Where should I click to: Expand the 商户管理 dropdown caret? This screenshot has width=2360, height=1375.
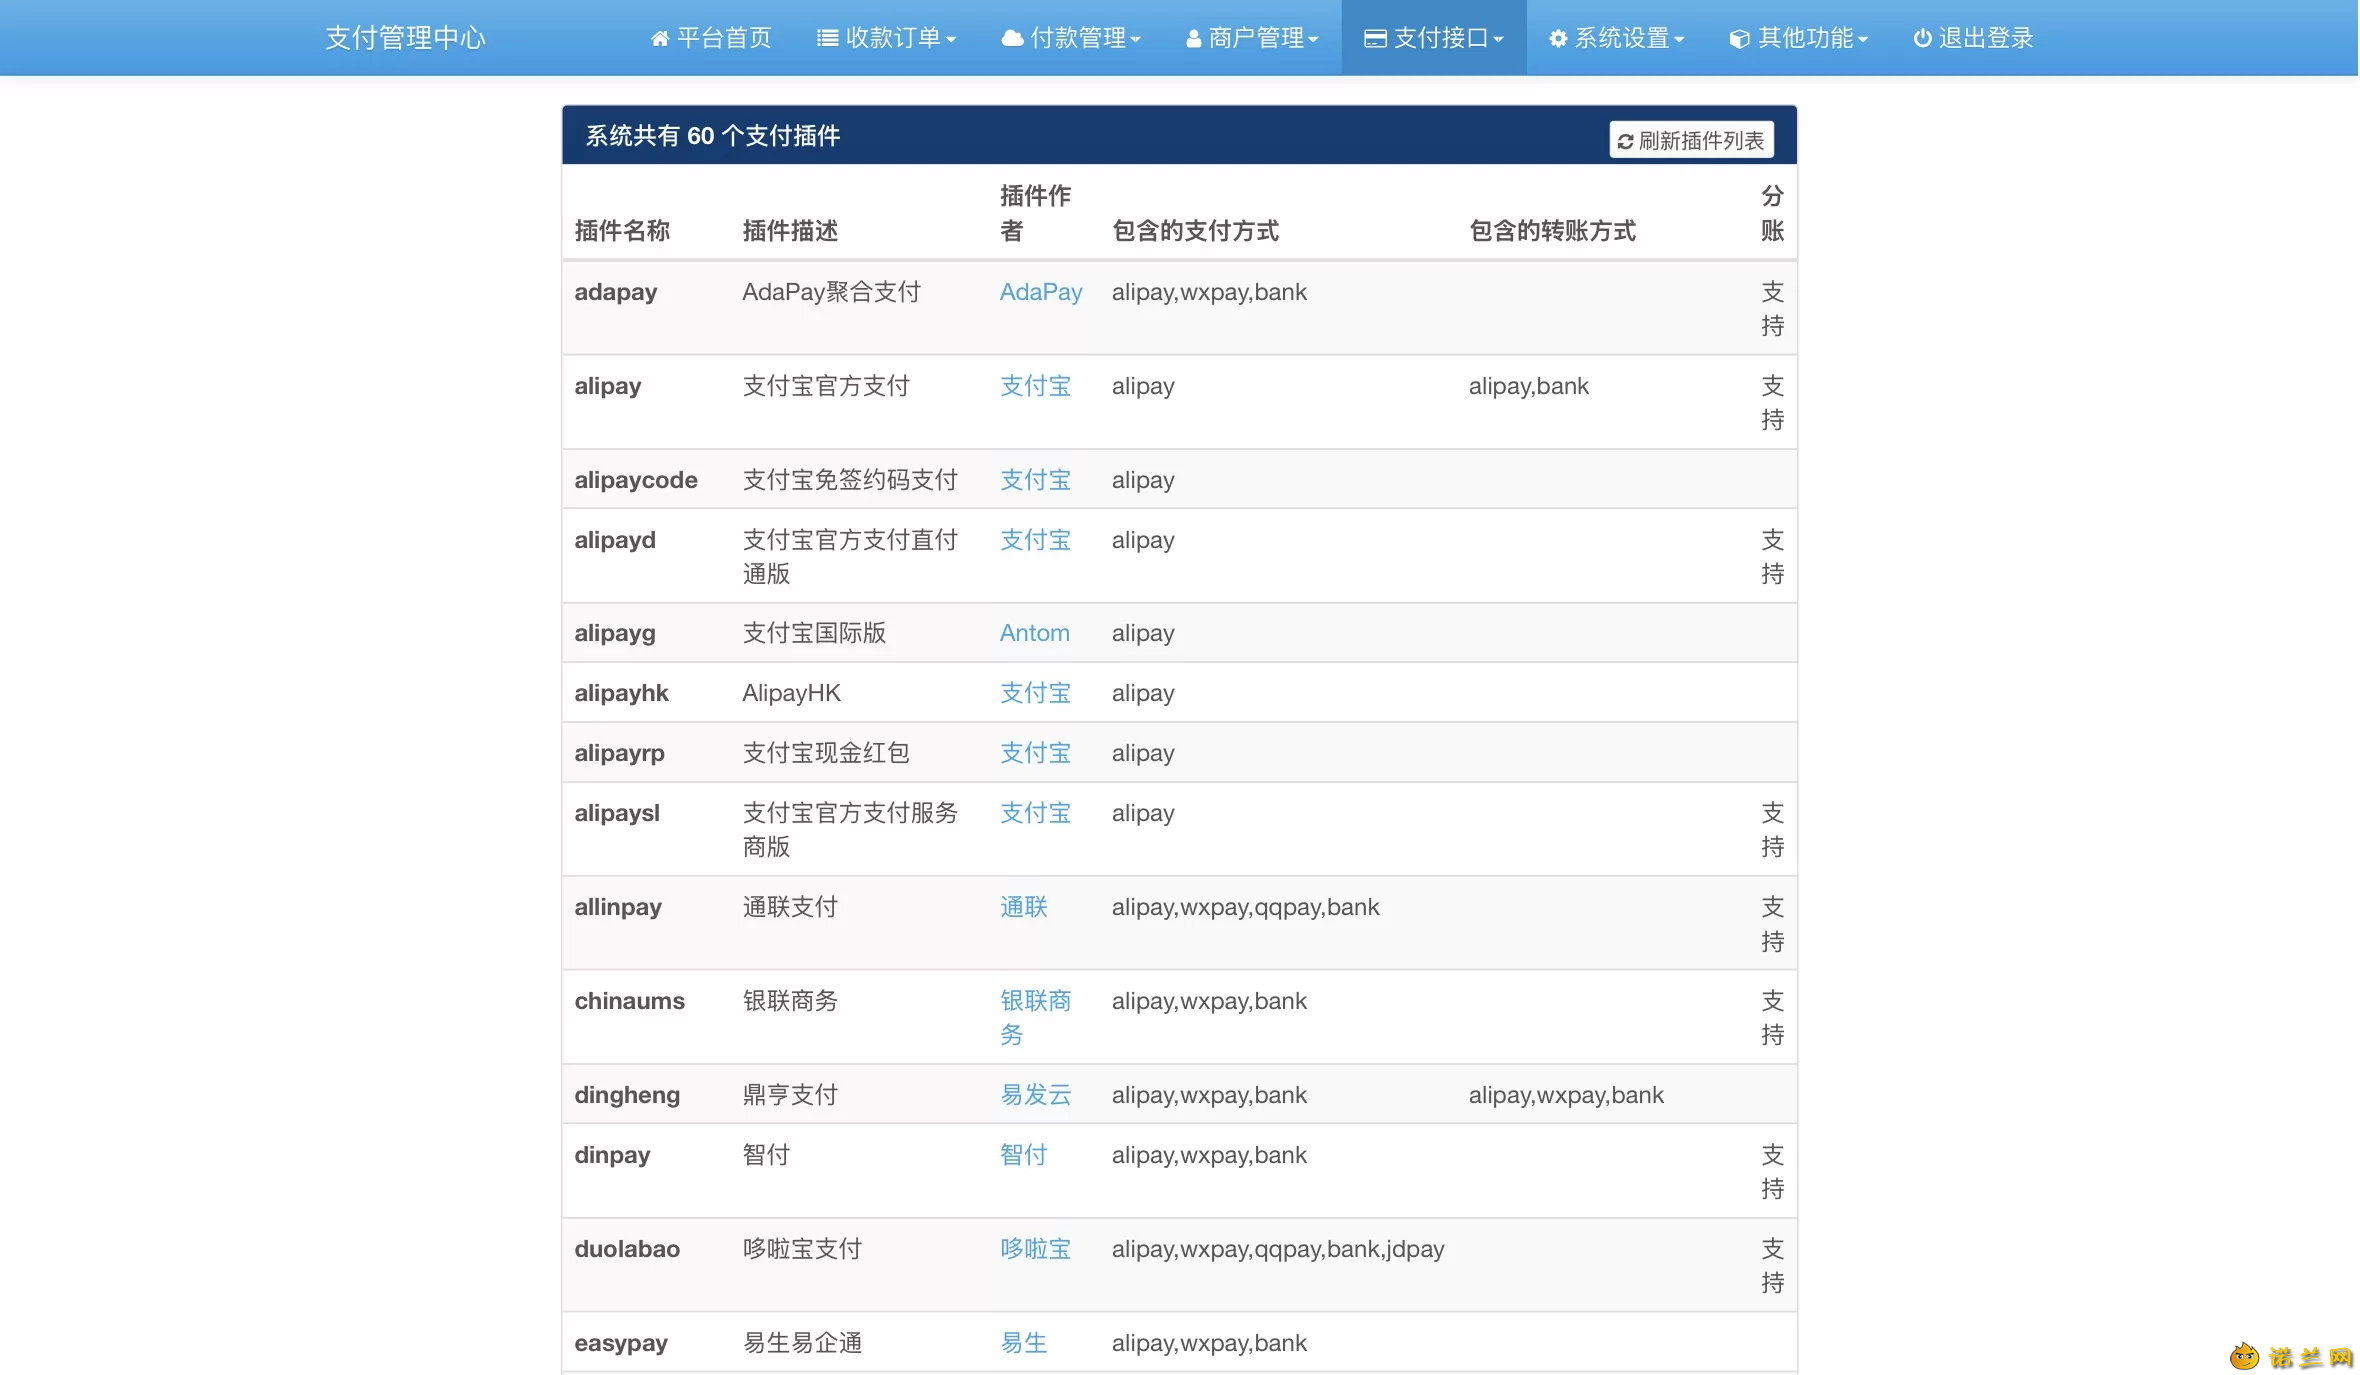[1313, 40]
